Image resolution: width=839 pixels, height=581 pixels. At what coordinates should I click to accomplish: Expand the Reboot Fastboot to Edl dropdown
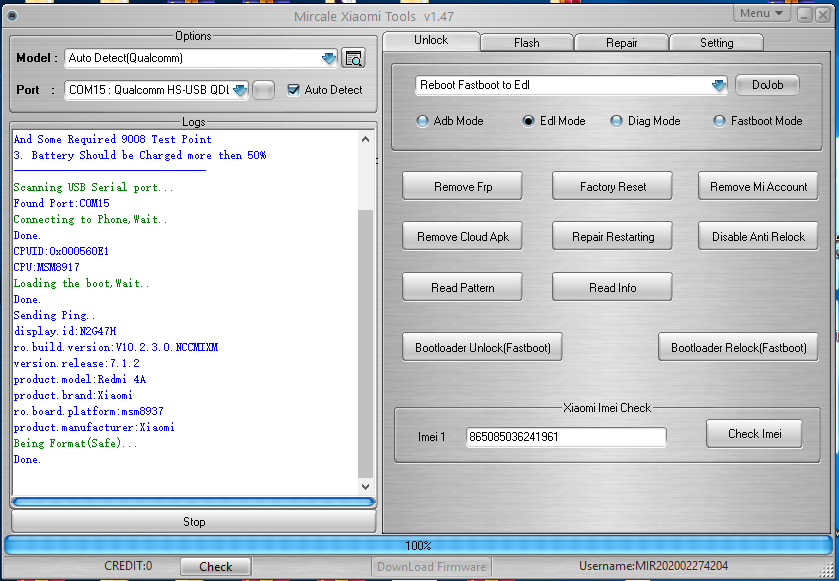[719, 85]
